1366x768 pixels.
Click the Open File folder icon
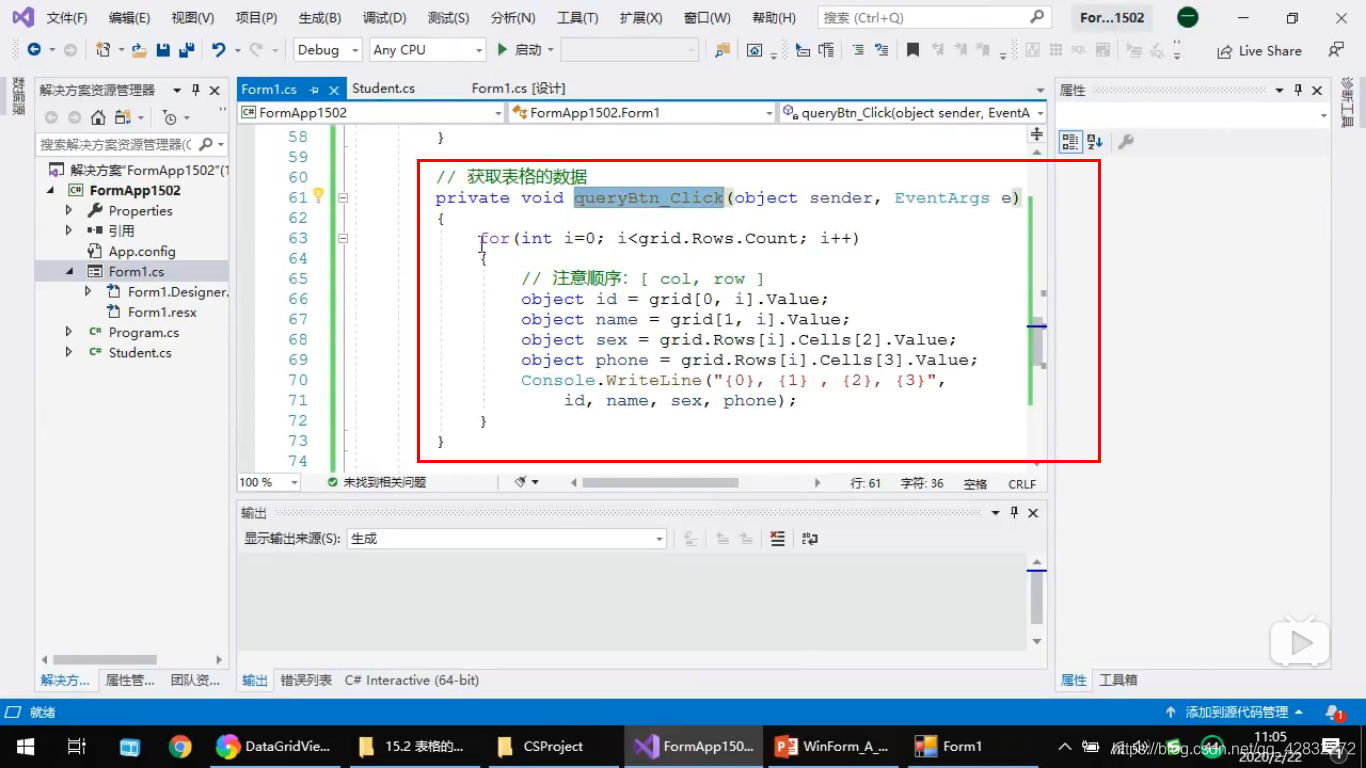pyautogui.click(x=139, y=50)
